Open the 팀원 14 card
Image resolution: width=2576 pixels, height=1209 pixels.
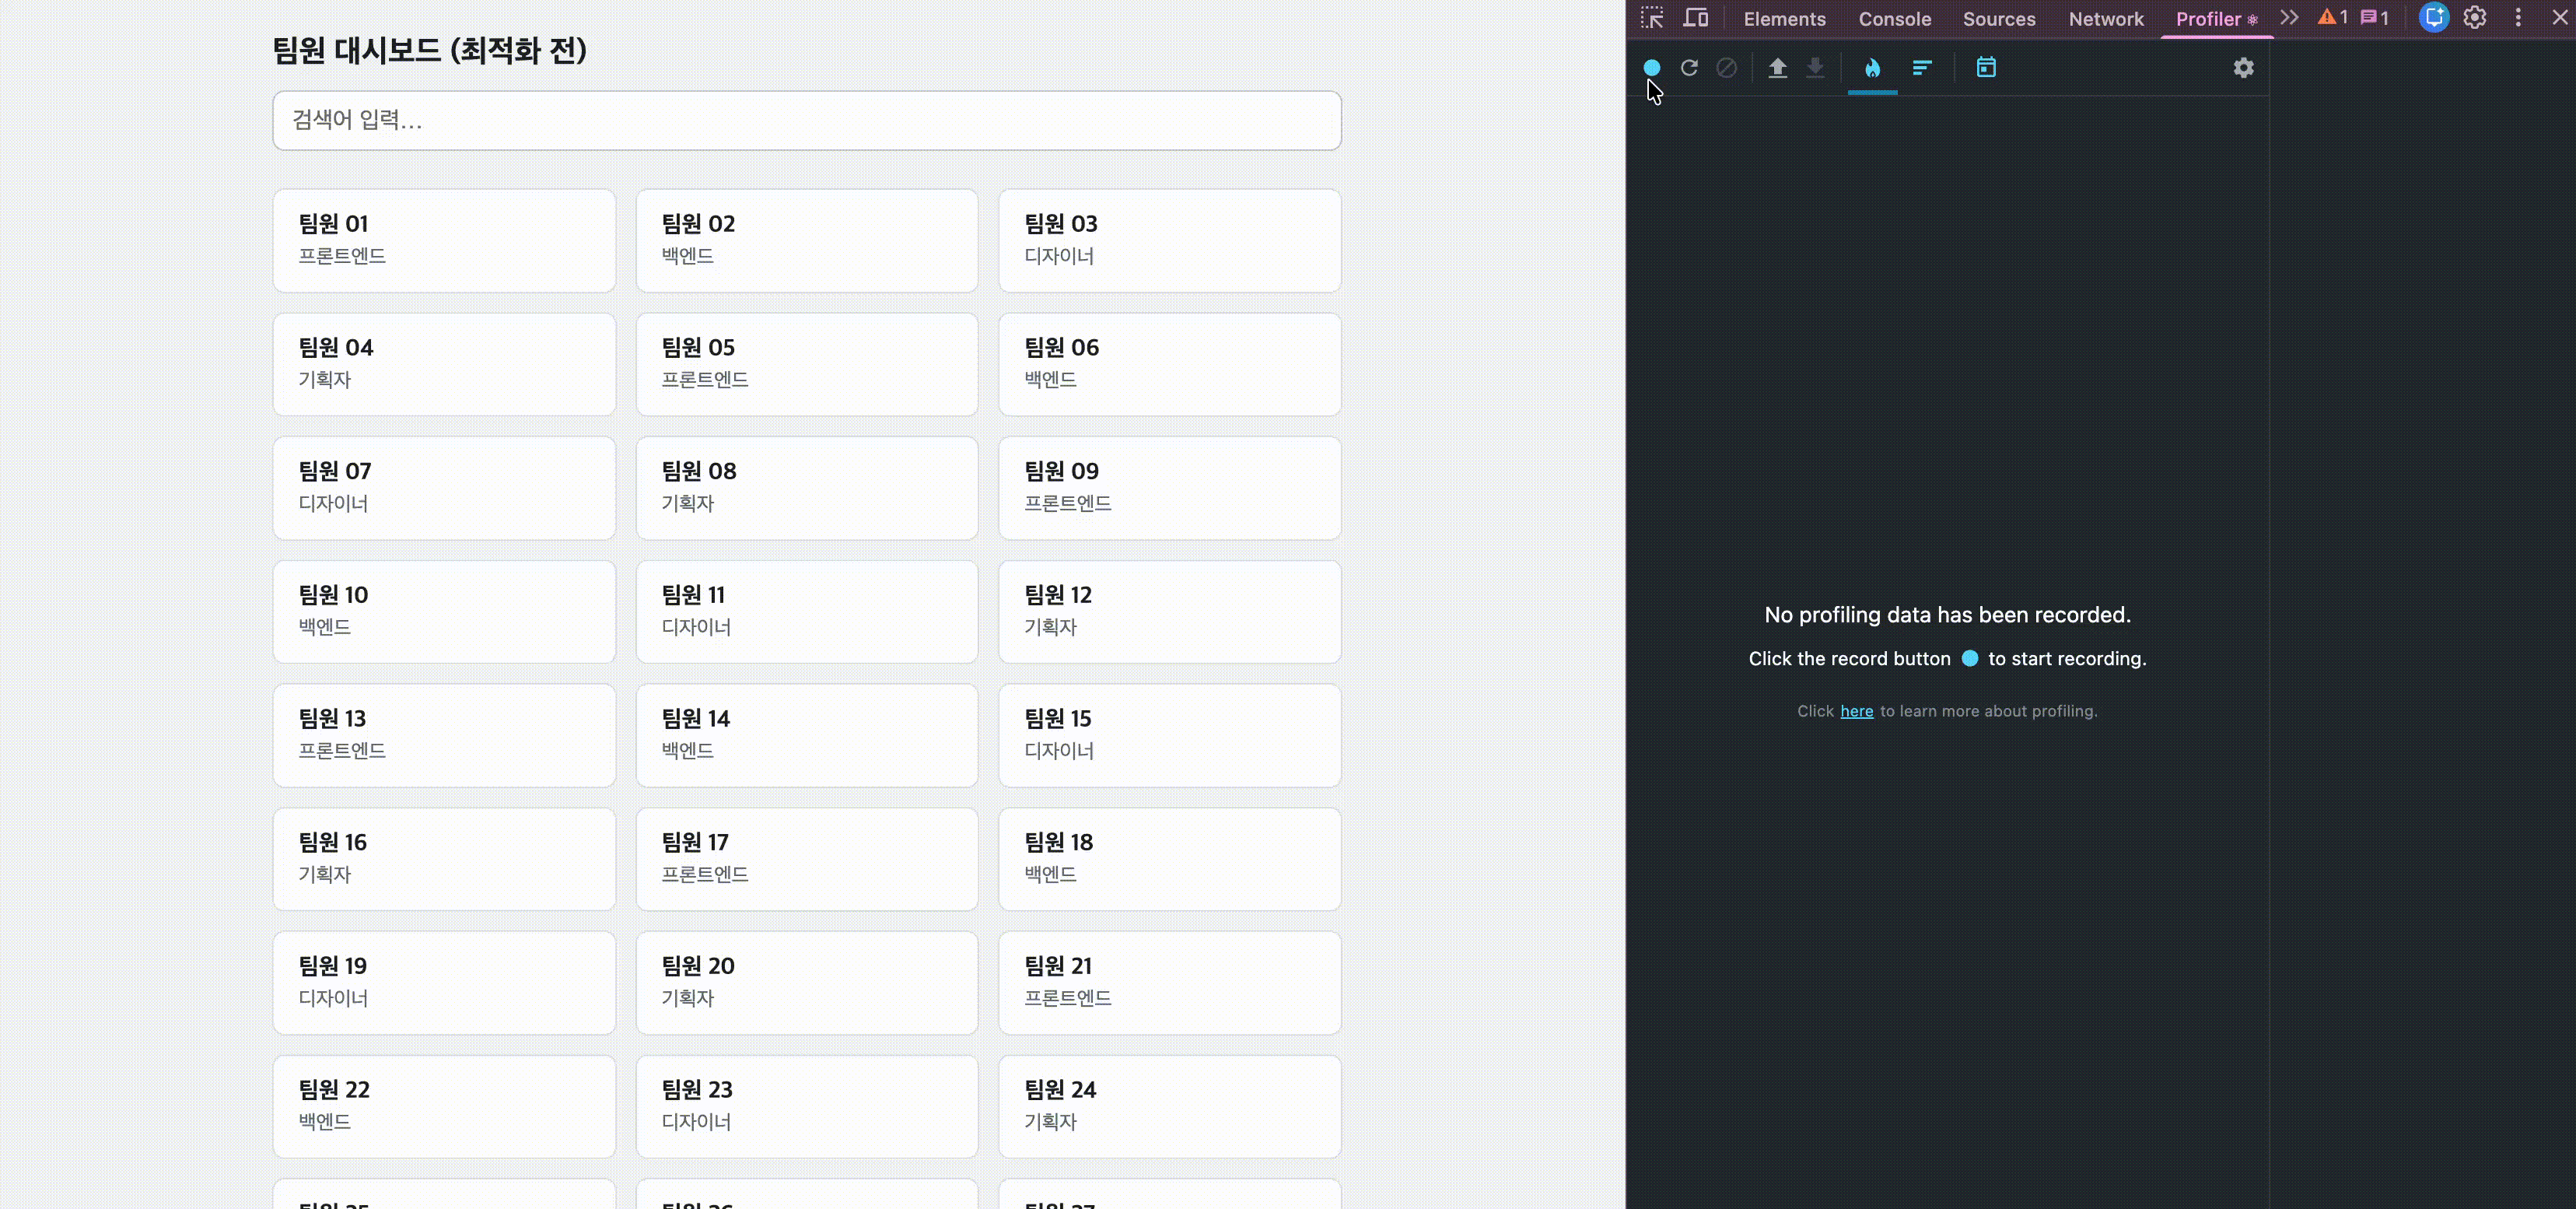pos(807,735)
